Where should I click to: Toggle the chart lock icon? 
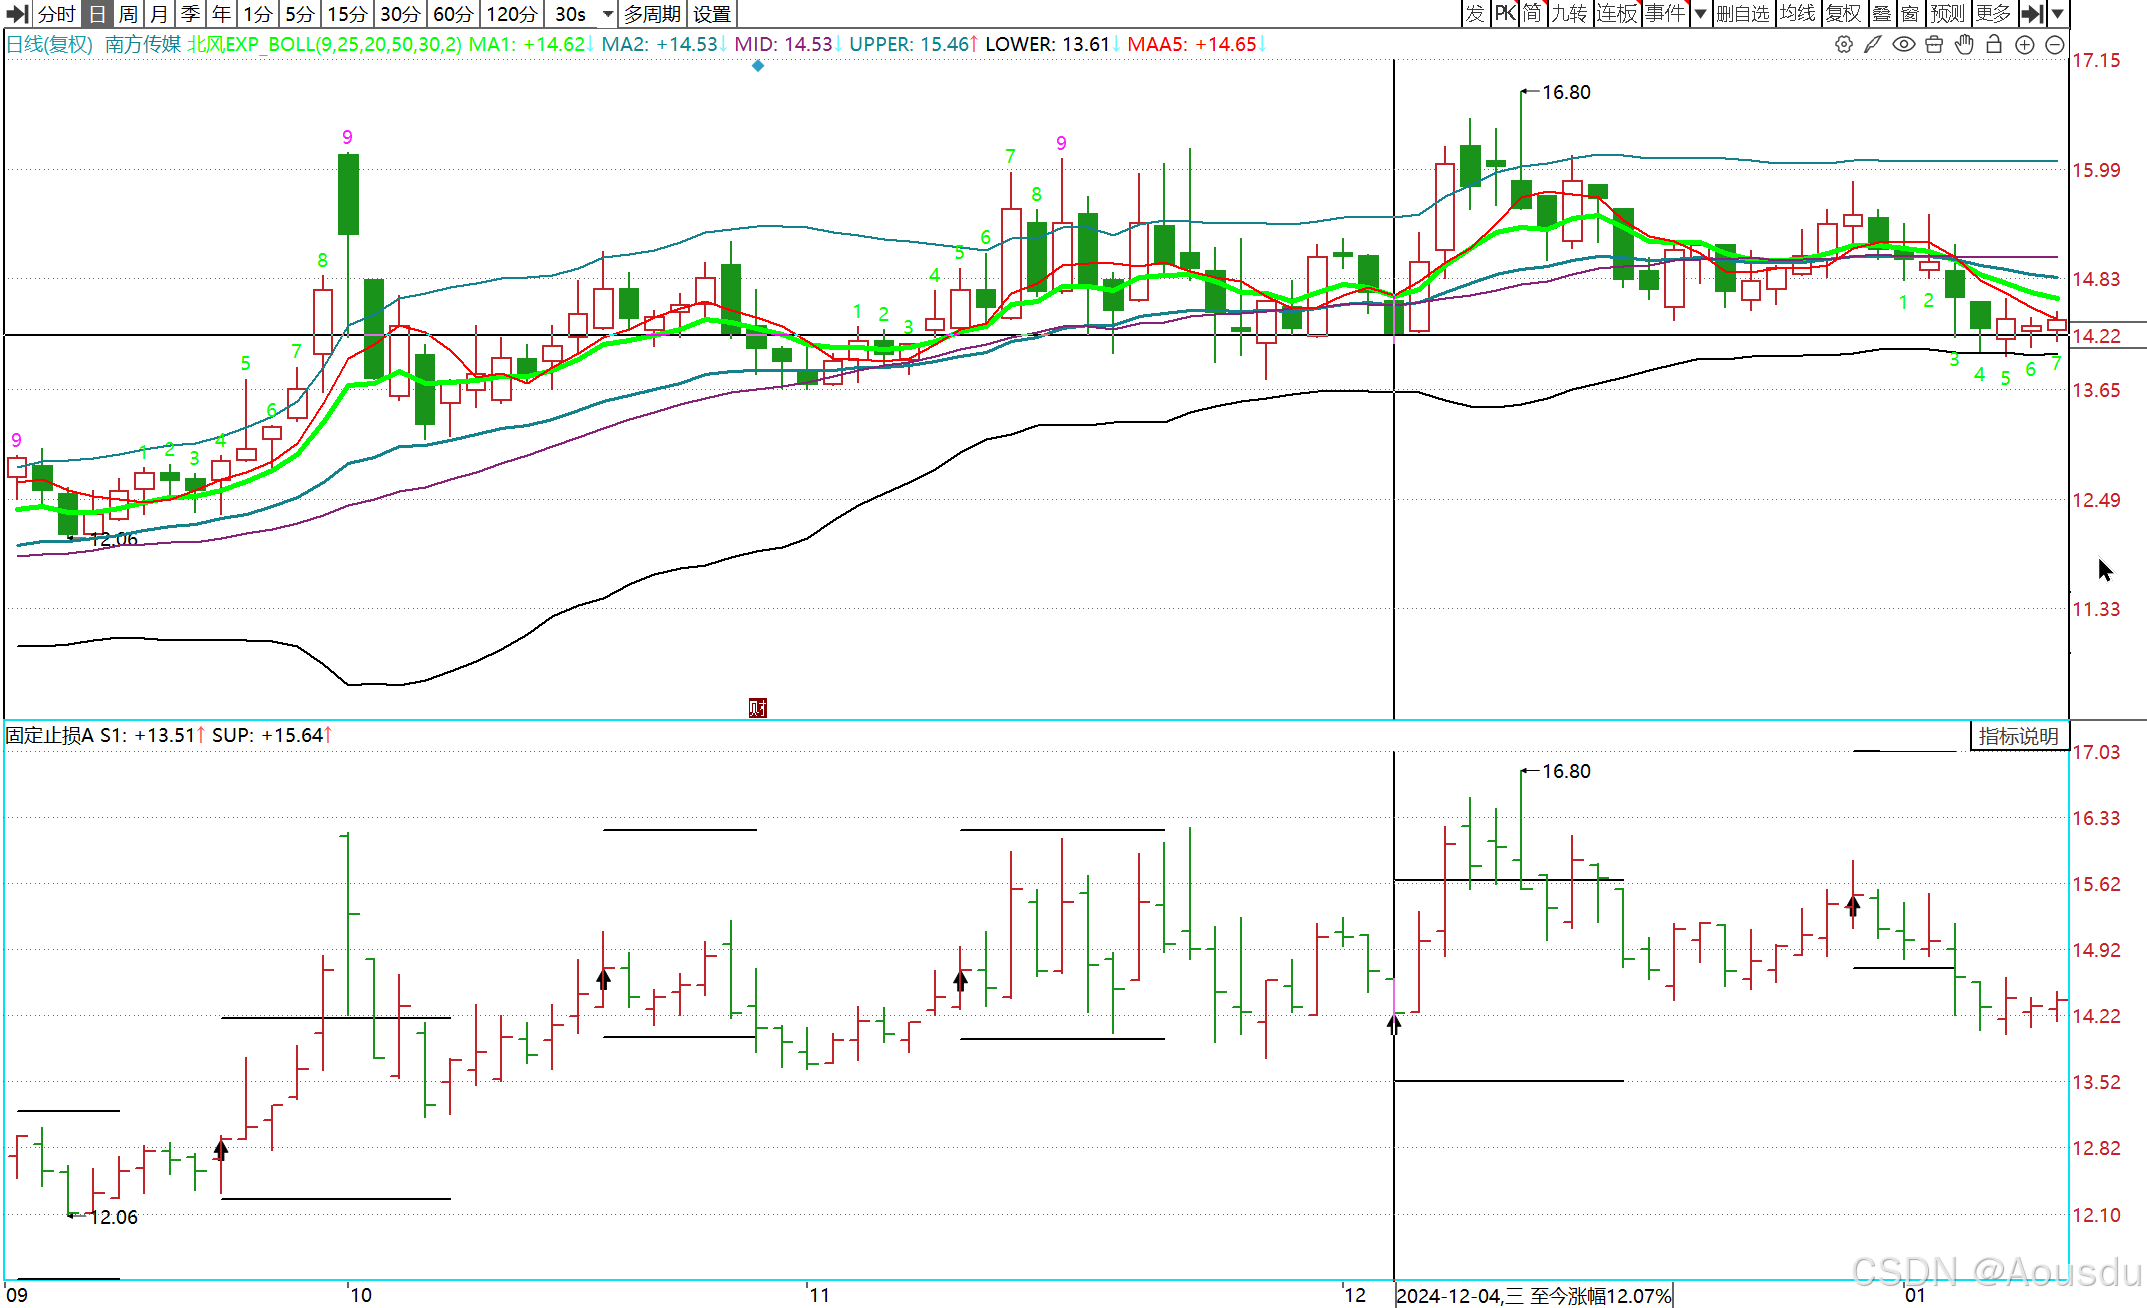pyautogui.click(x=1994, y=44)
